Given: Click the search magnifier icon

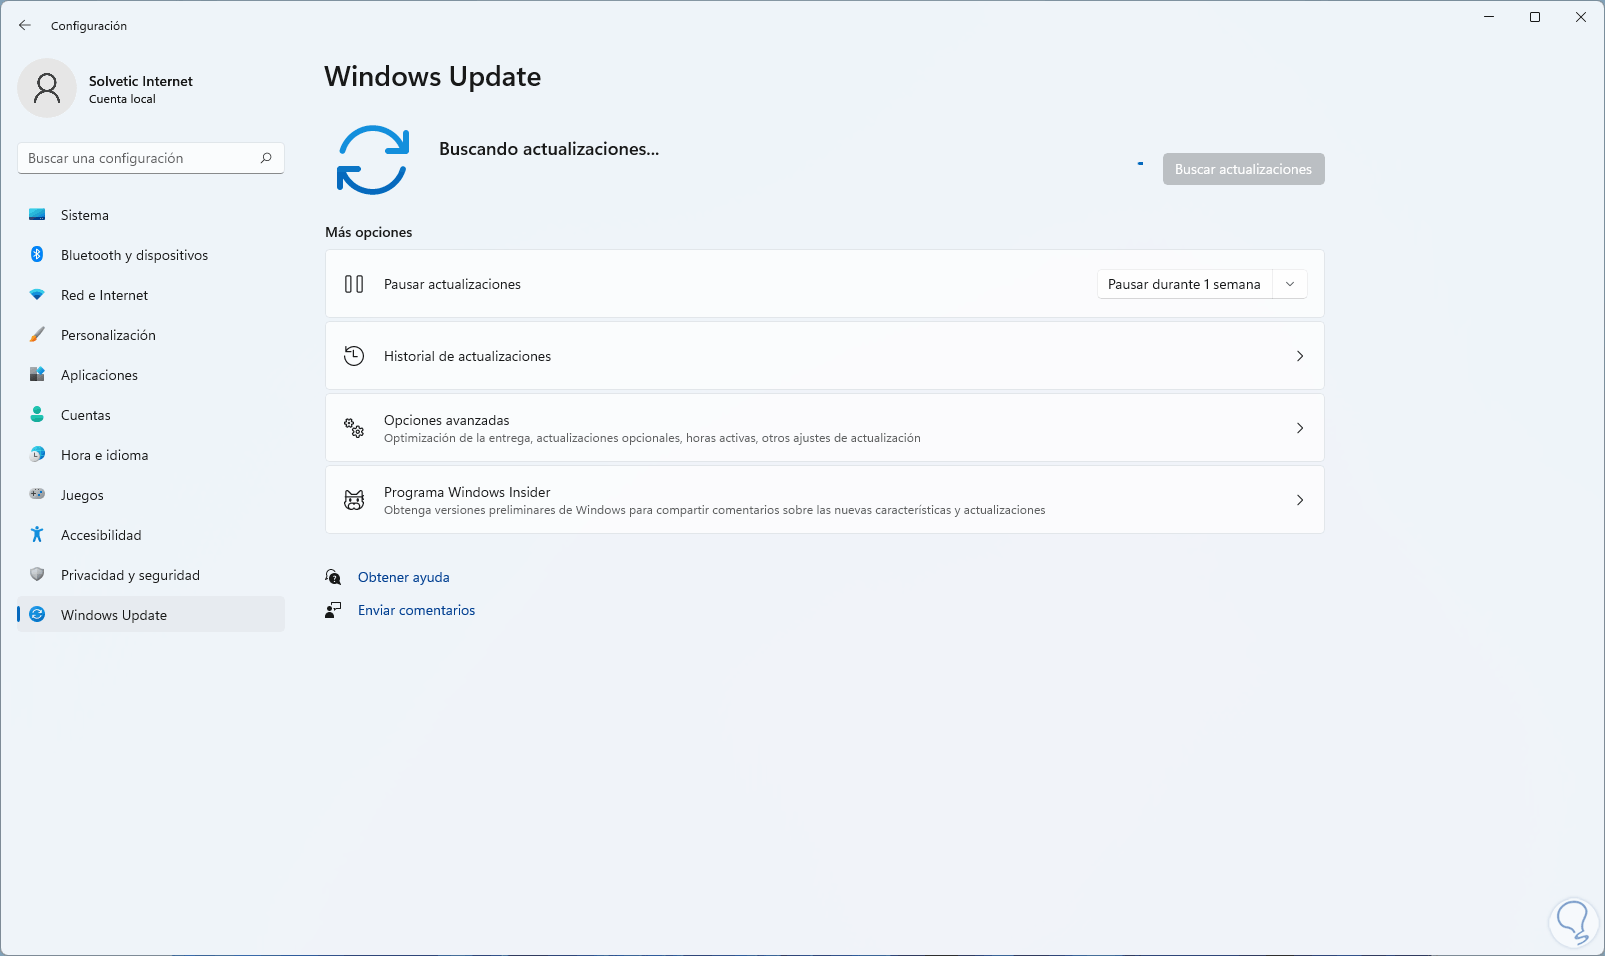Looking at the screenshot, I should (x=266, y=158).
